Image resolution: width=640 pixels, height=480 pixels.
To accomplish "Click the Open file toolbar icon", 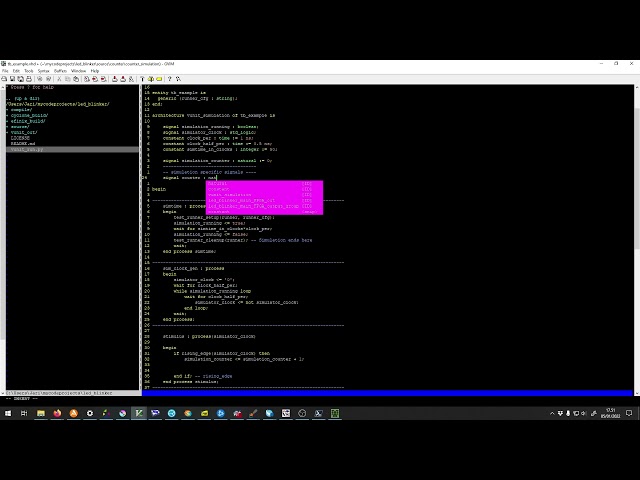I will pyautogui.click(x=4, y=79).
